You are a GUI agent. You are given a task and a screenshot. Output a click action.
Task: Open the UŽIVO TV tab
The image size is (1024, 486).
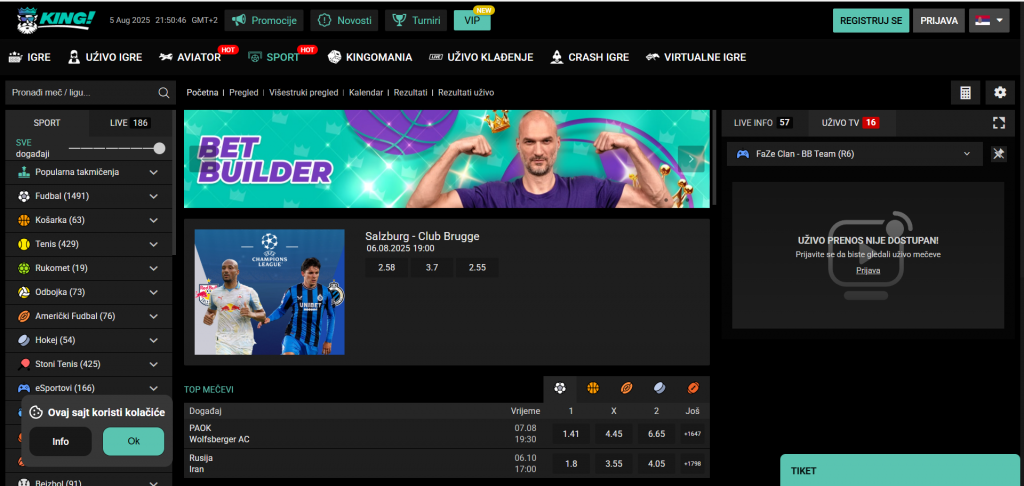(x=850, y=123)
